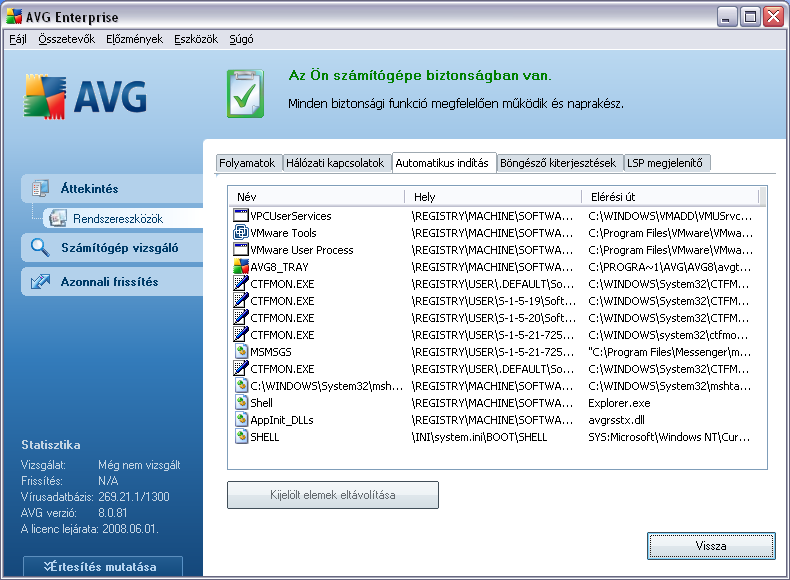Select the AppInit_DLLs entry
Viewport: 790px width, 580px height.
point(282,420)
